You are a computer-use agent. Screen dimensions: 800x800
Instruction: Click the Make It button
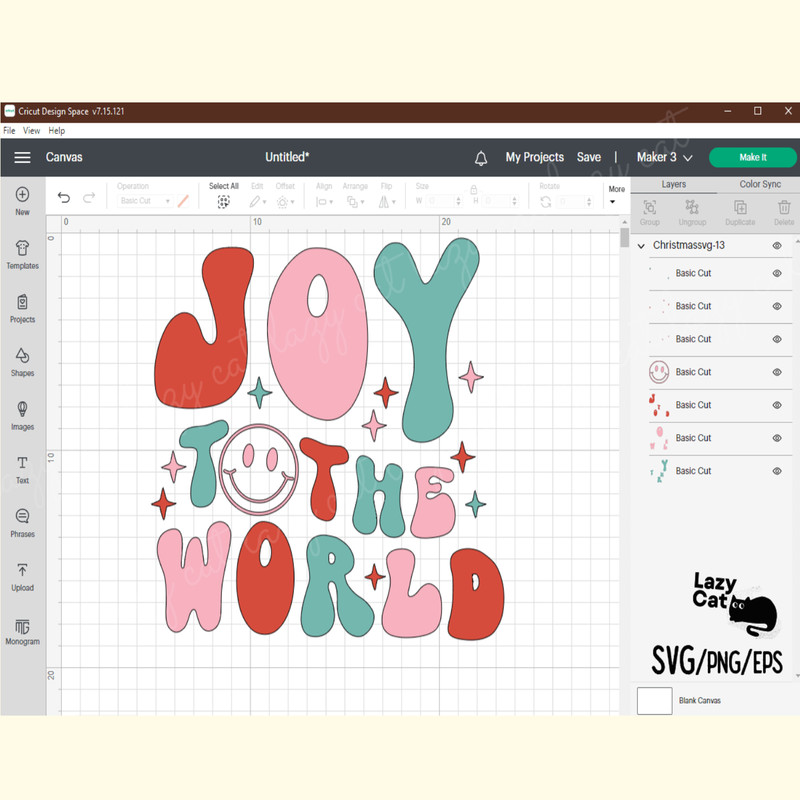tap(751, 157)
